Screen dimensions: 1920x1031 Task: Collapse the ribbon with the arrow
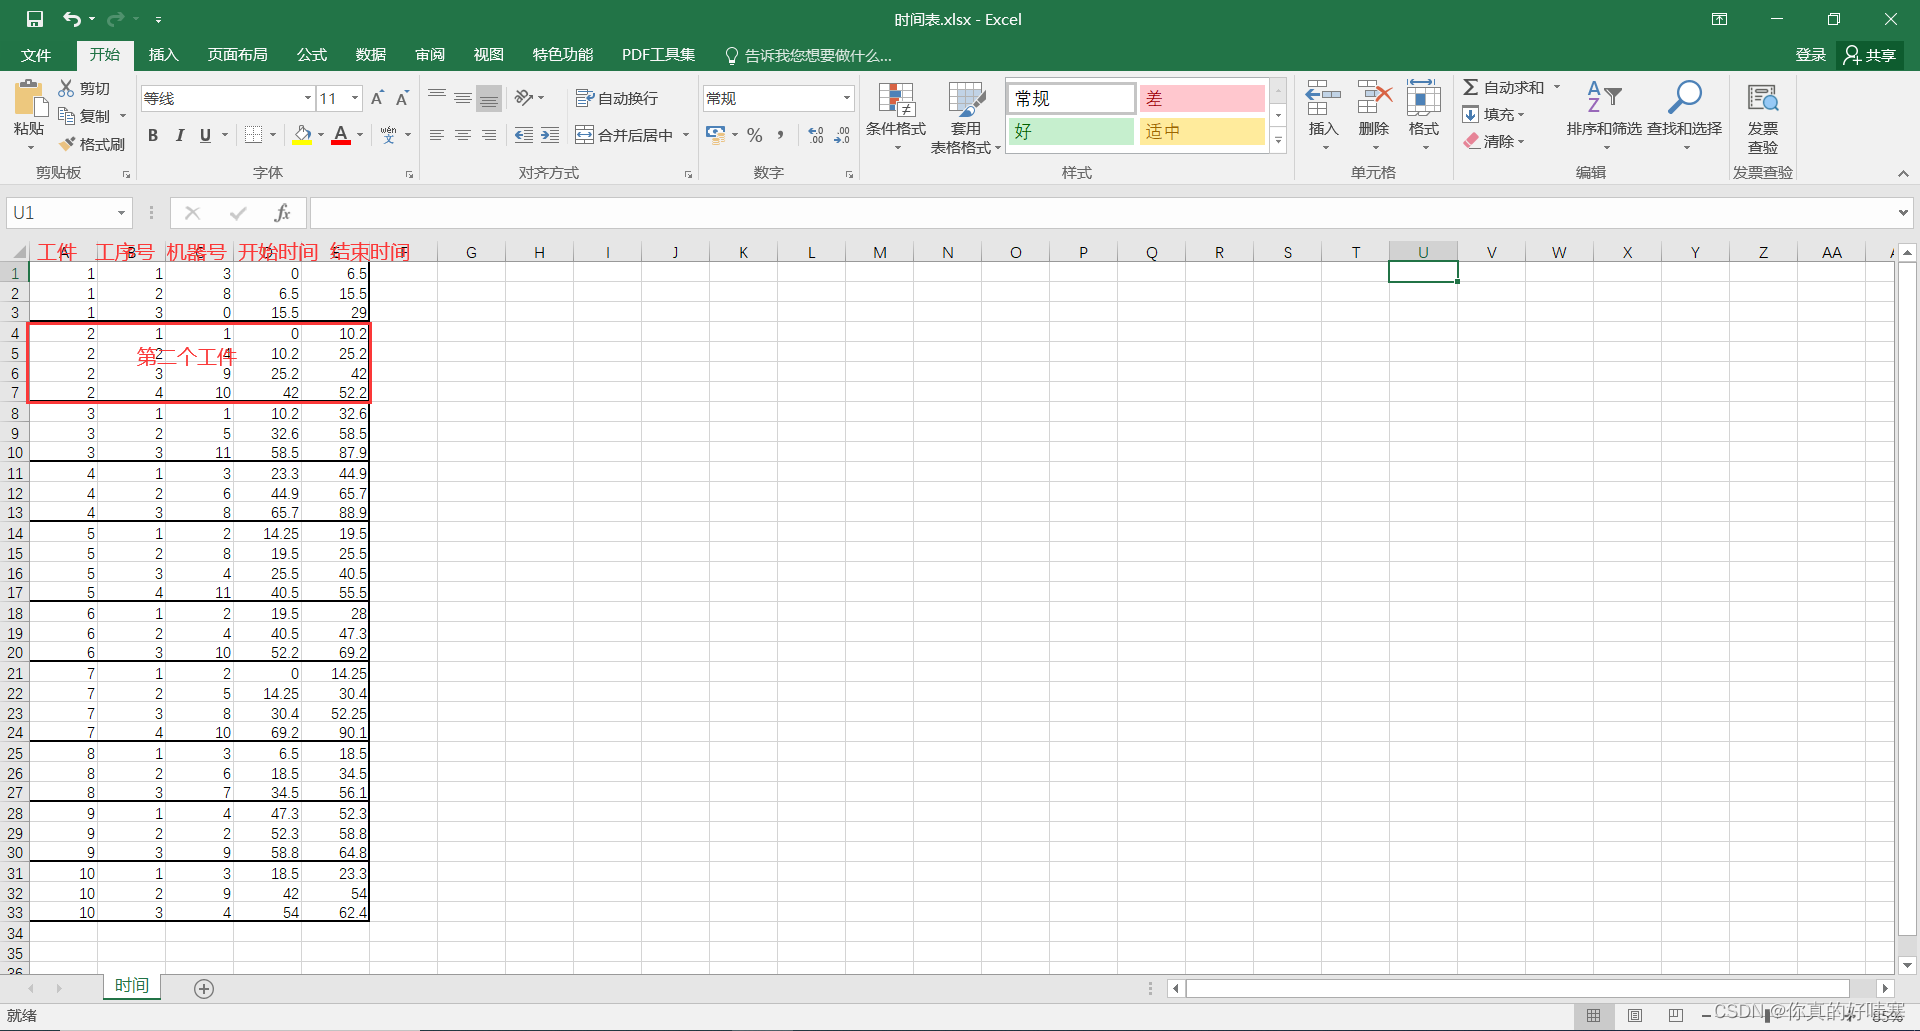[x=1903, y=173]
